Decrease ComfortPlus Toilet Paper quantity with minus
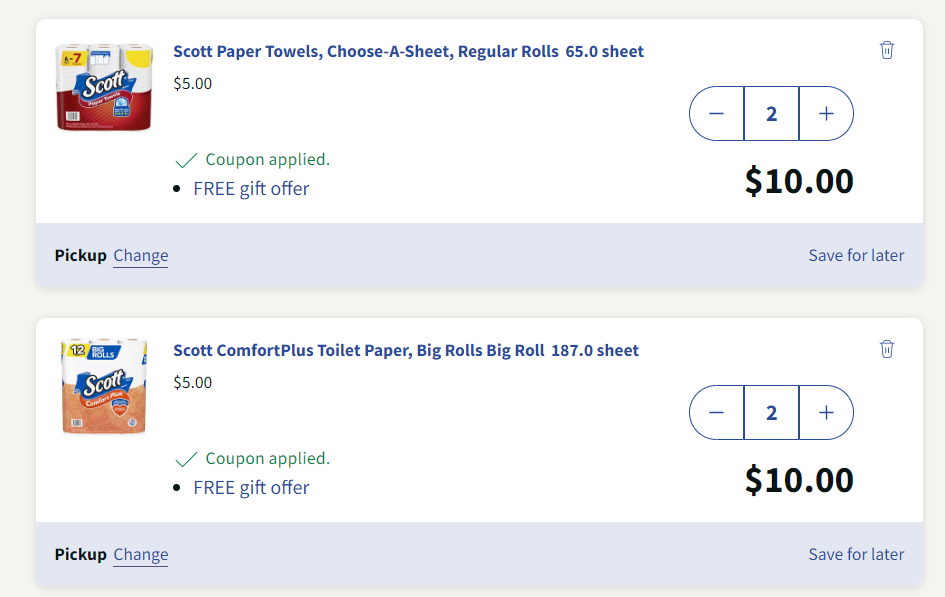Image resolution: width=945 pixels, height=597 pixels. (716, 413)
